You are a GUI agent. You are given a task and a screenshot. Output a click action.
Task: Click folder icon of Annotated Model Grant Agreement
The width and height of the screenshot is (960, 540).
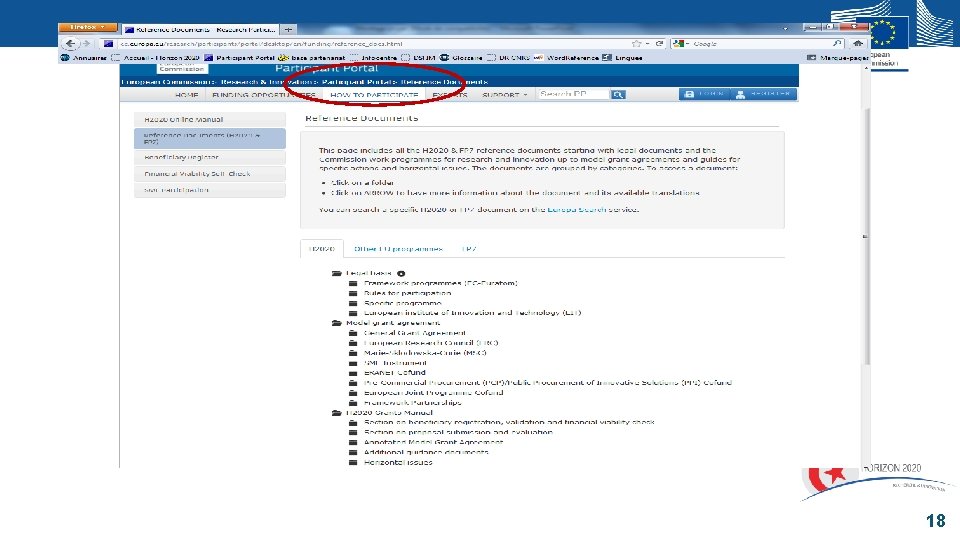(x=353, y=442)
